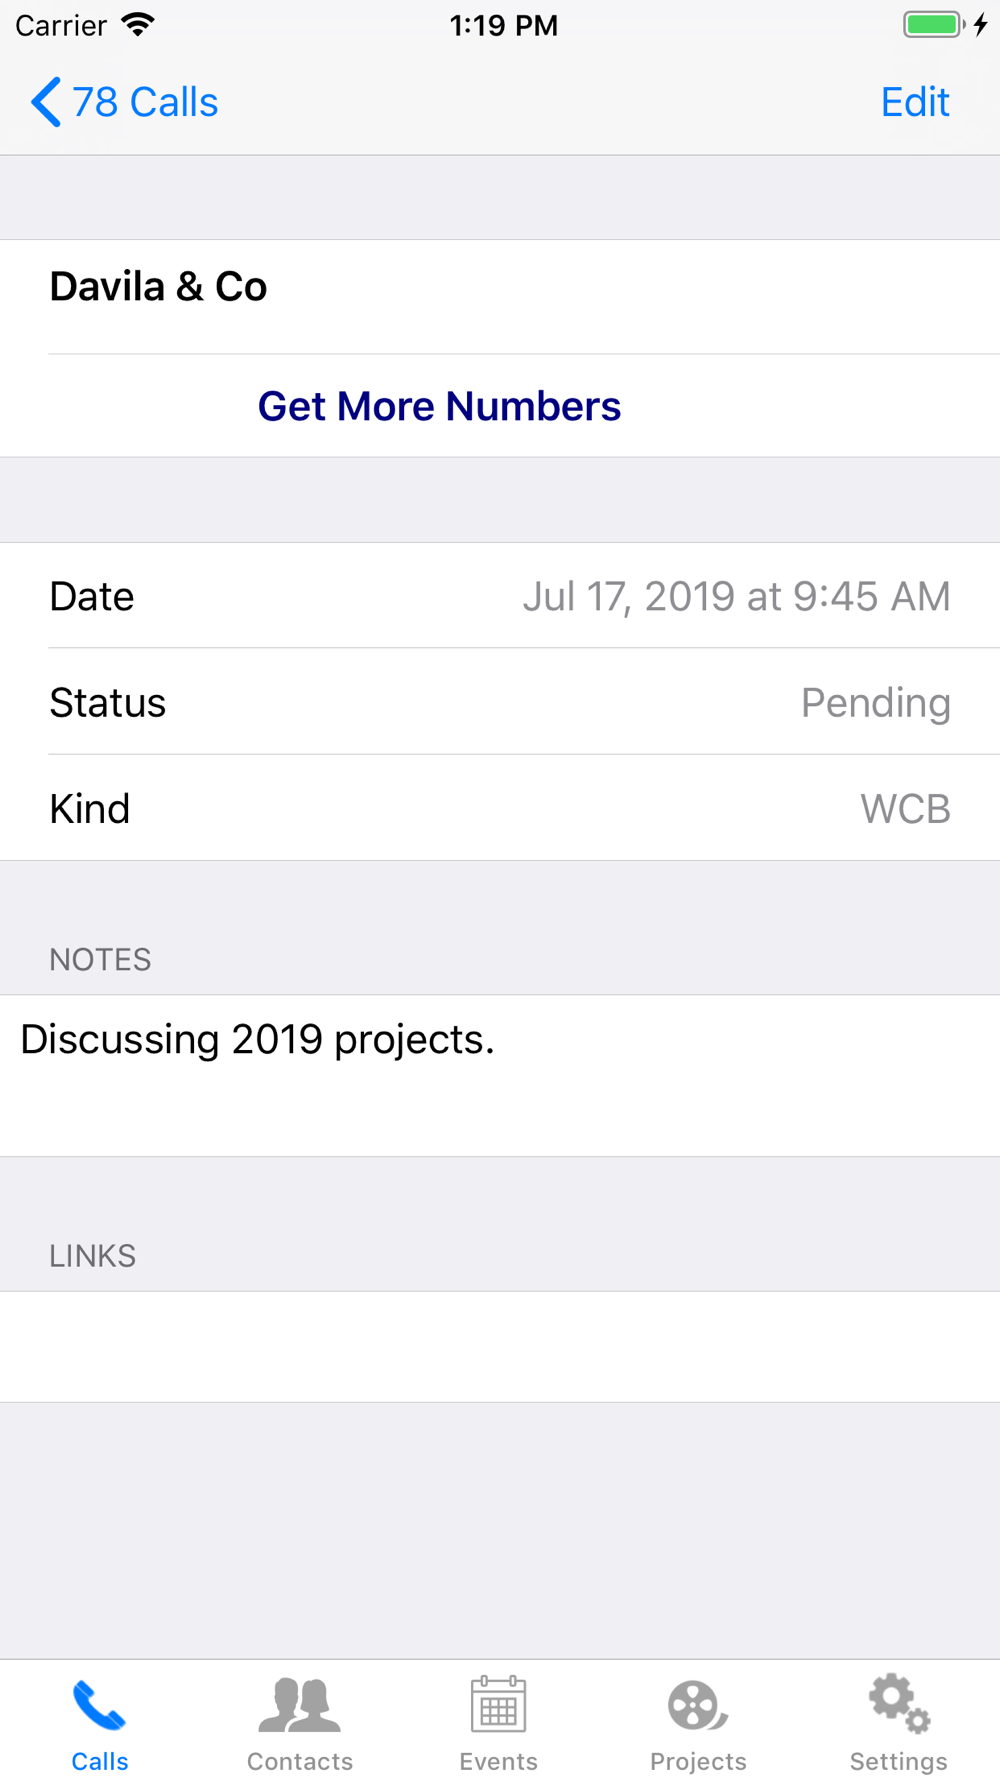Tap the notes text about 2019 projects

(257, 1040)
